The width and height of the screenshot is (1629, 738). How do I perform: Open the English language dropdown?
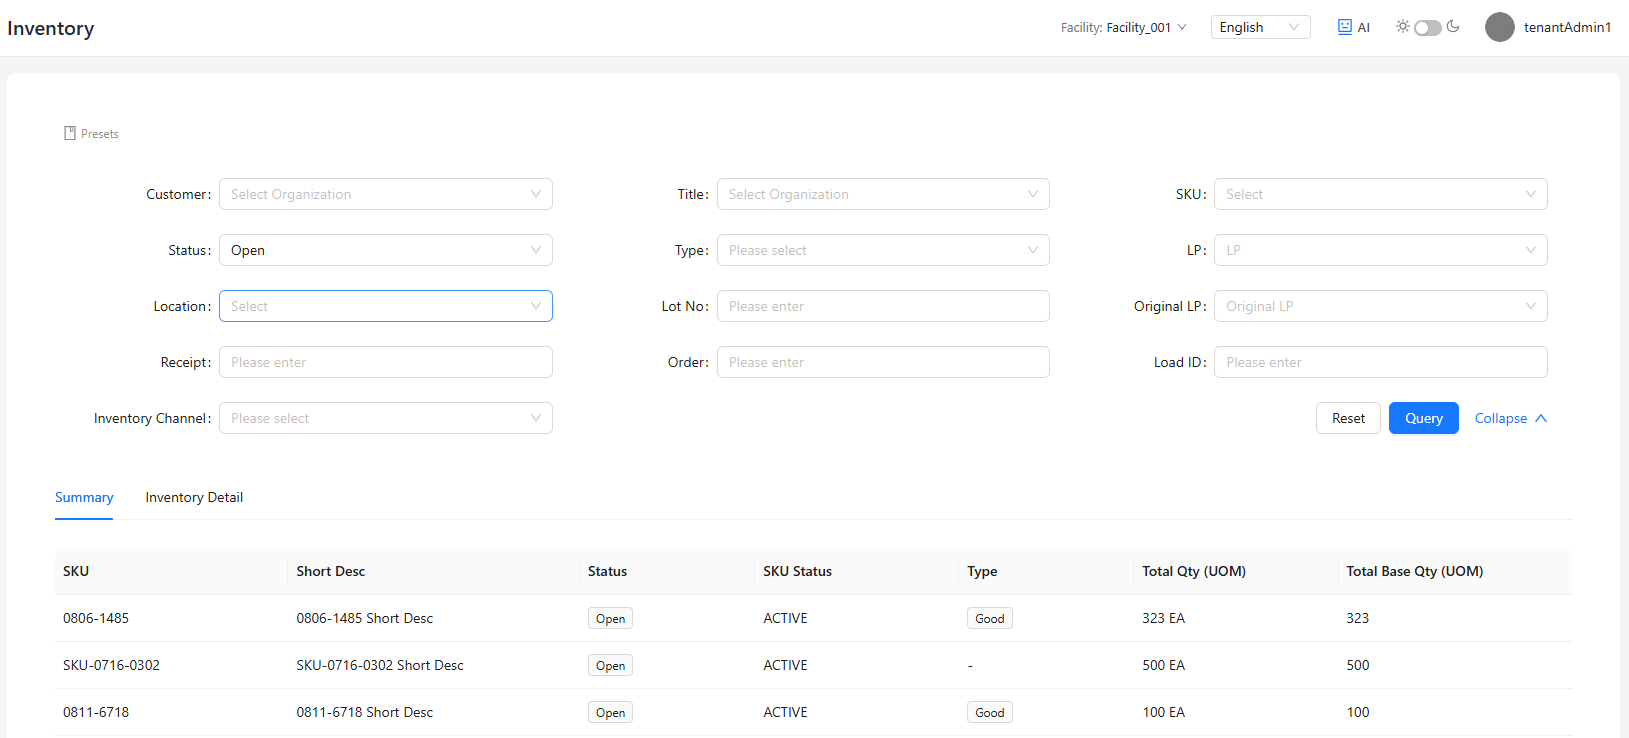tap(1260, 27)
